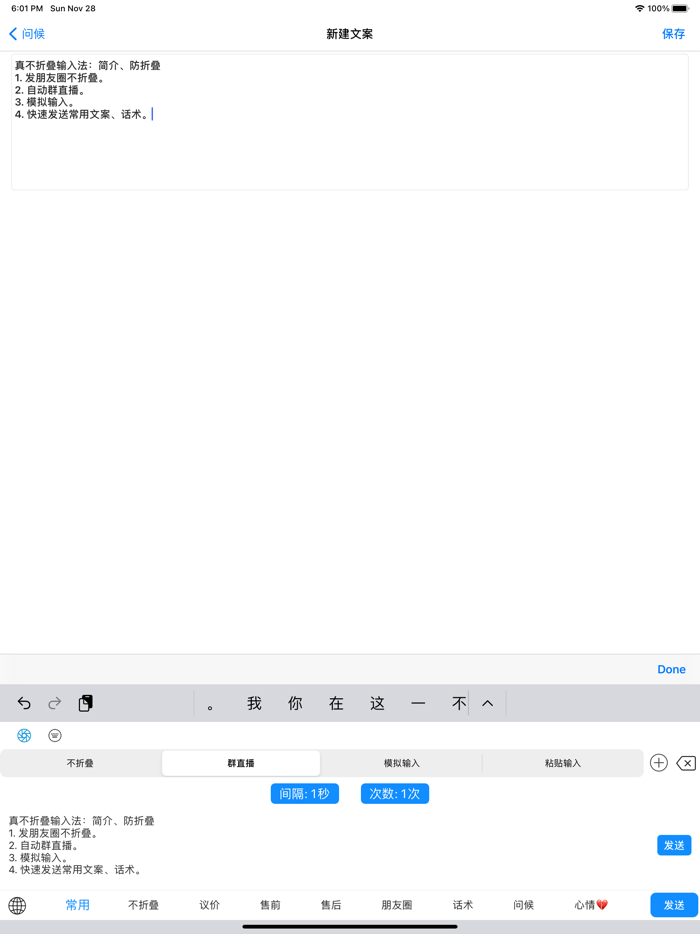Tap the paste clipboard icon
The height and width of the screenshot is (934, 700).
[x=86, y=703]
